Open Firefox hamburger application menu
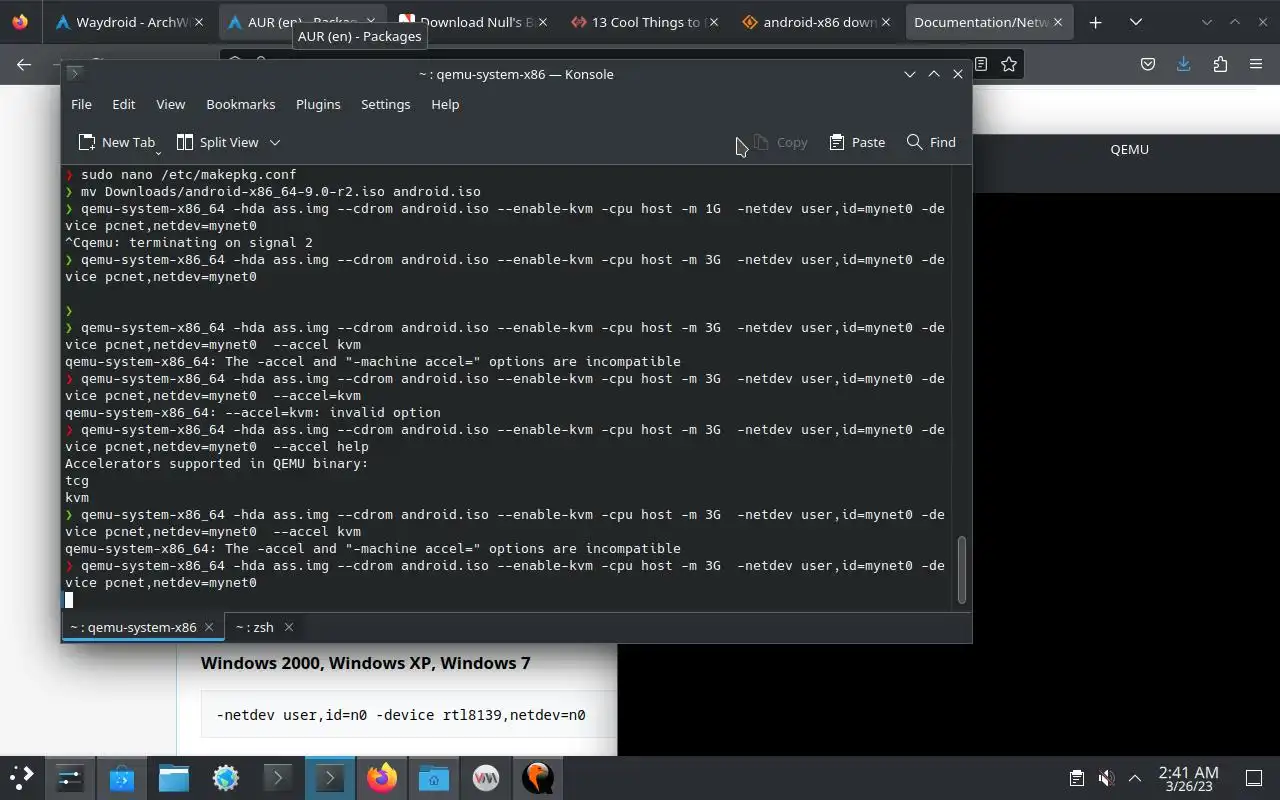 pos(1256,64)
